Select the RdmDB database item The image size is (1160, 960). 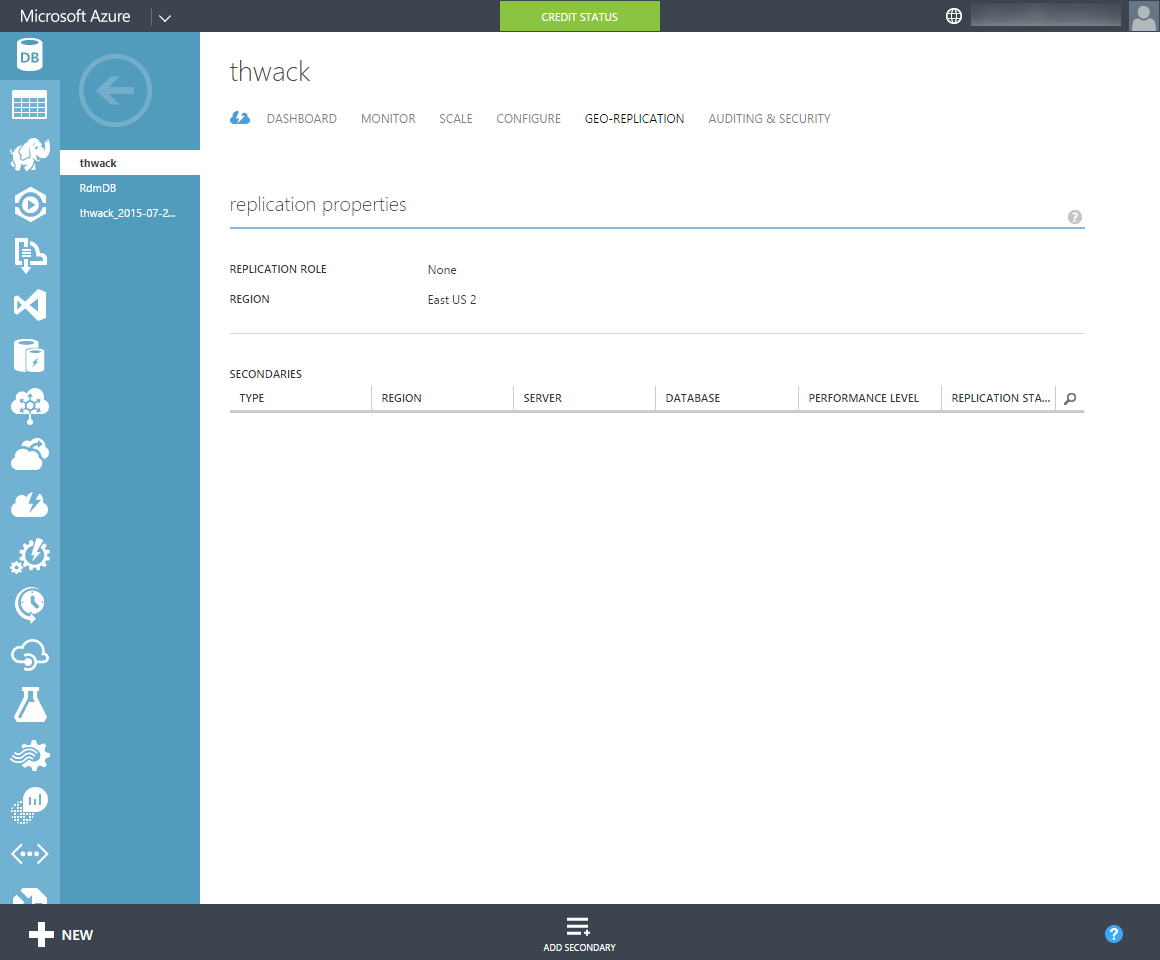(x=129, y=188)
